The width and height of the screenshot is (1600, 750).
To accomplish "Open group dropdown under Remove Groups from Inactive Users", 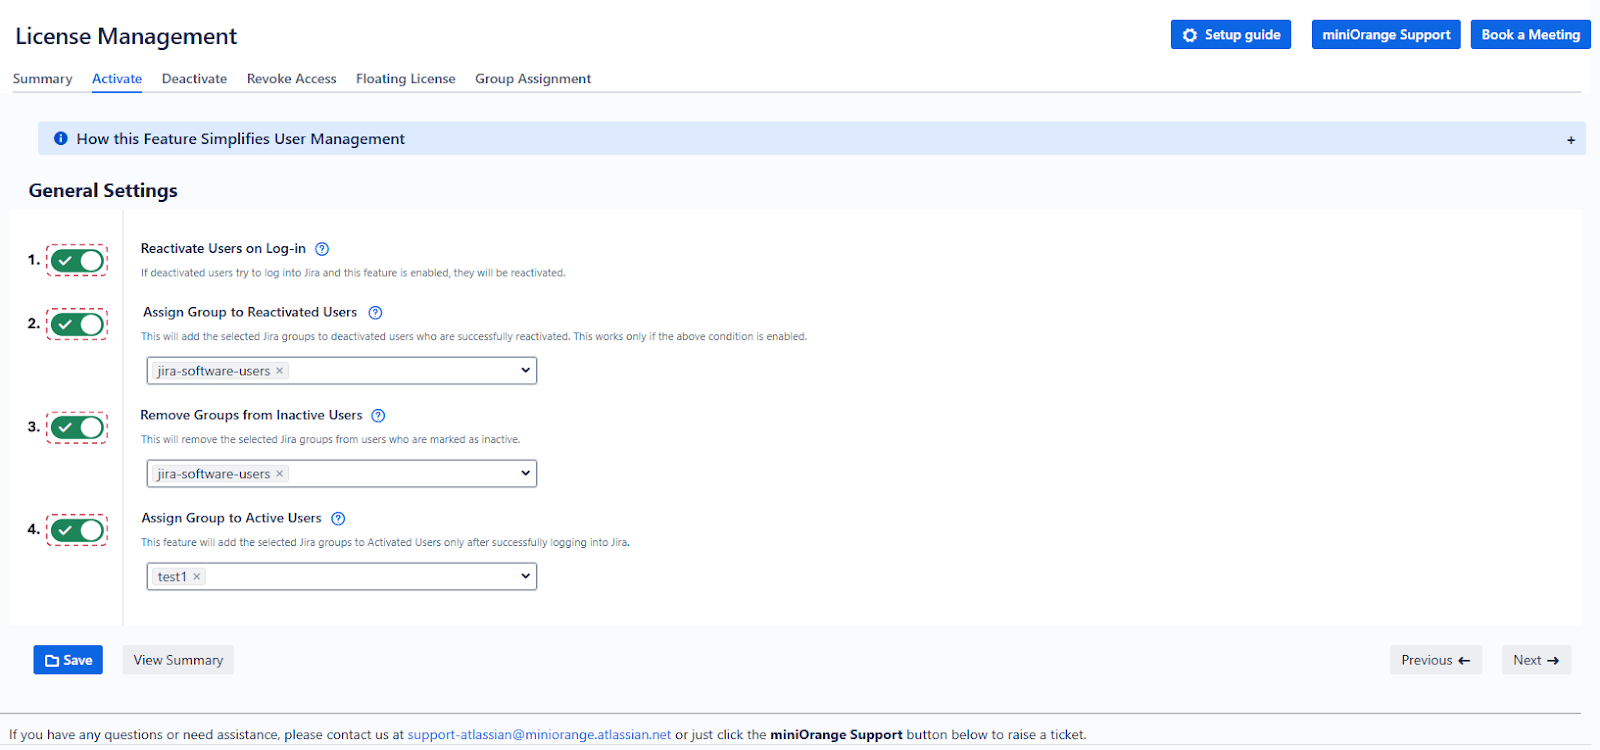I will pyautogui.click(x=342, y=474).
